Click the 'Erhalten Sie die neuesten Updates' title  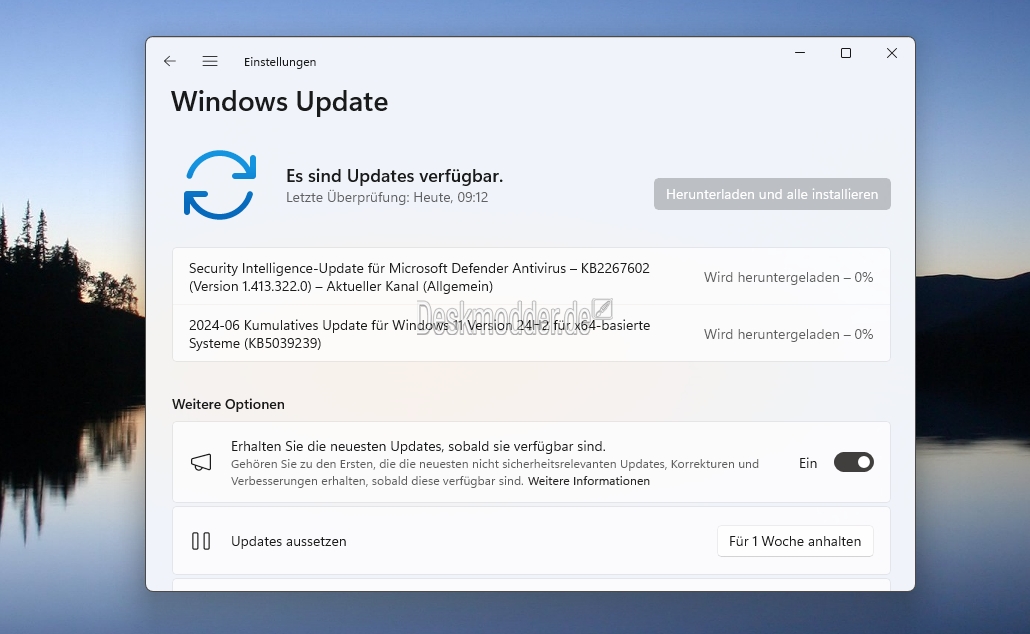(x=418, y=446)
